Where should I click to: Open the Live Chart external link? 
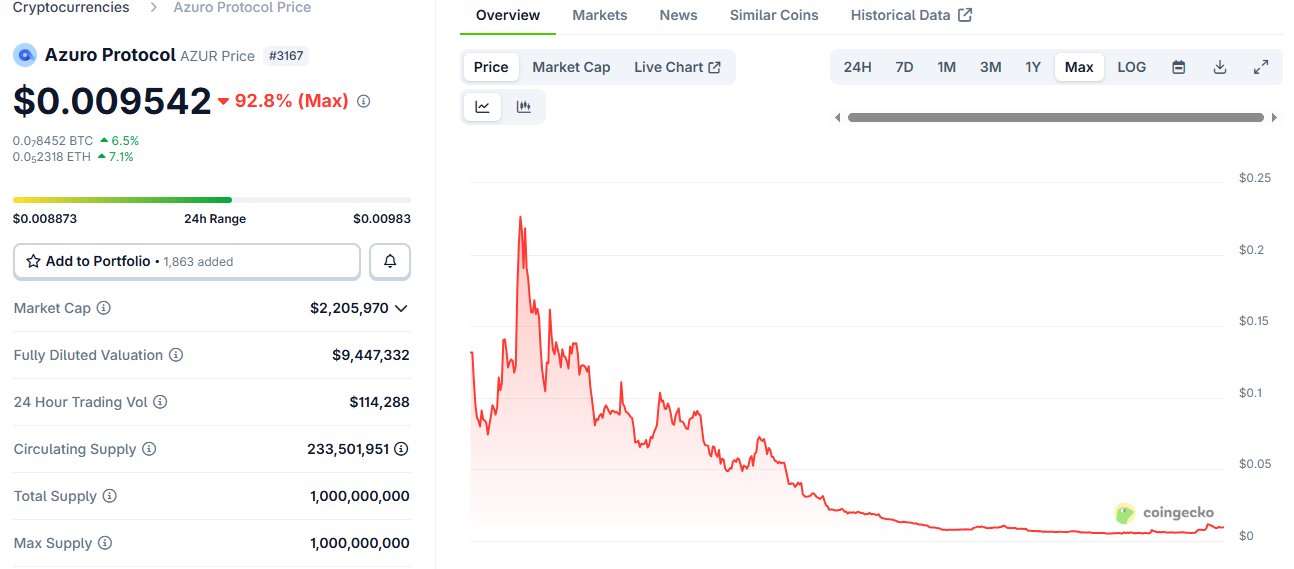point(677,67)
